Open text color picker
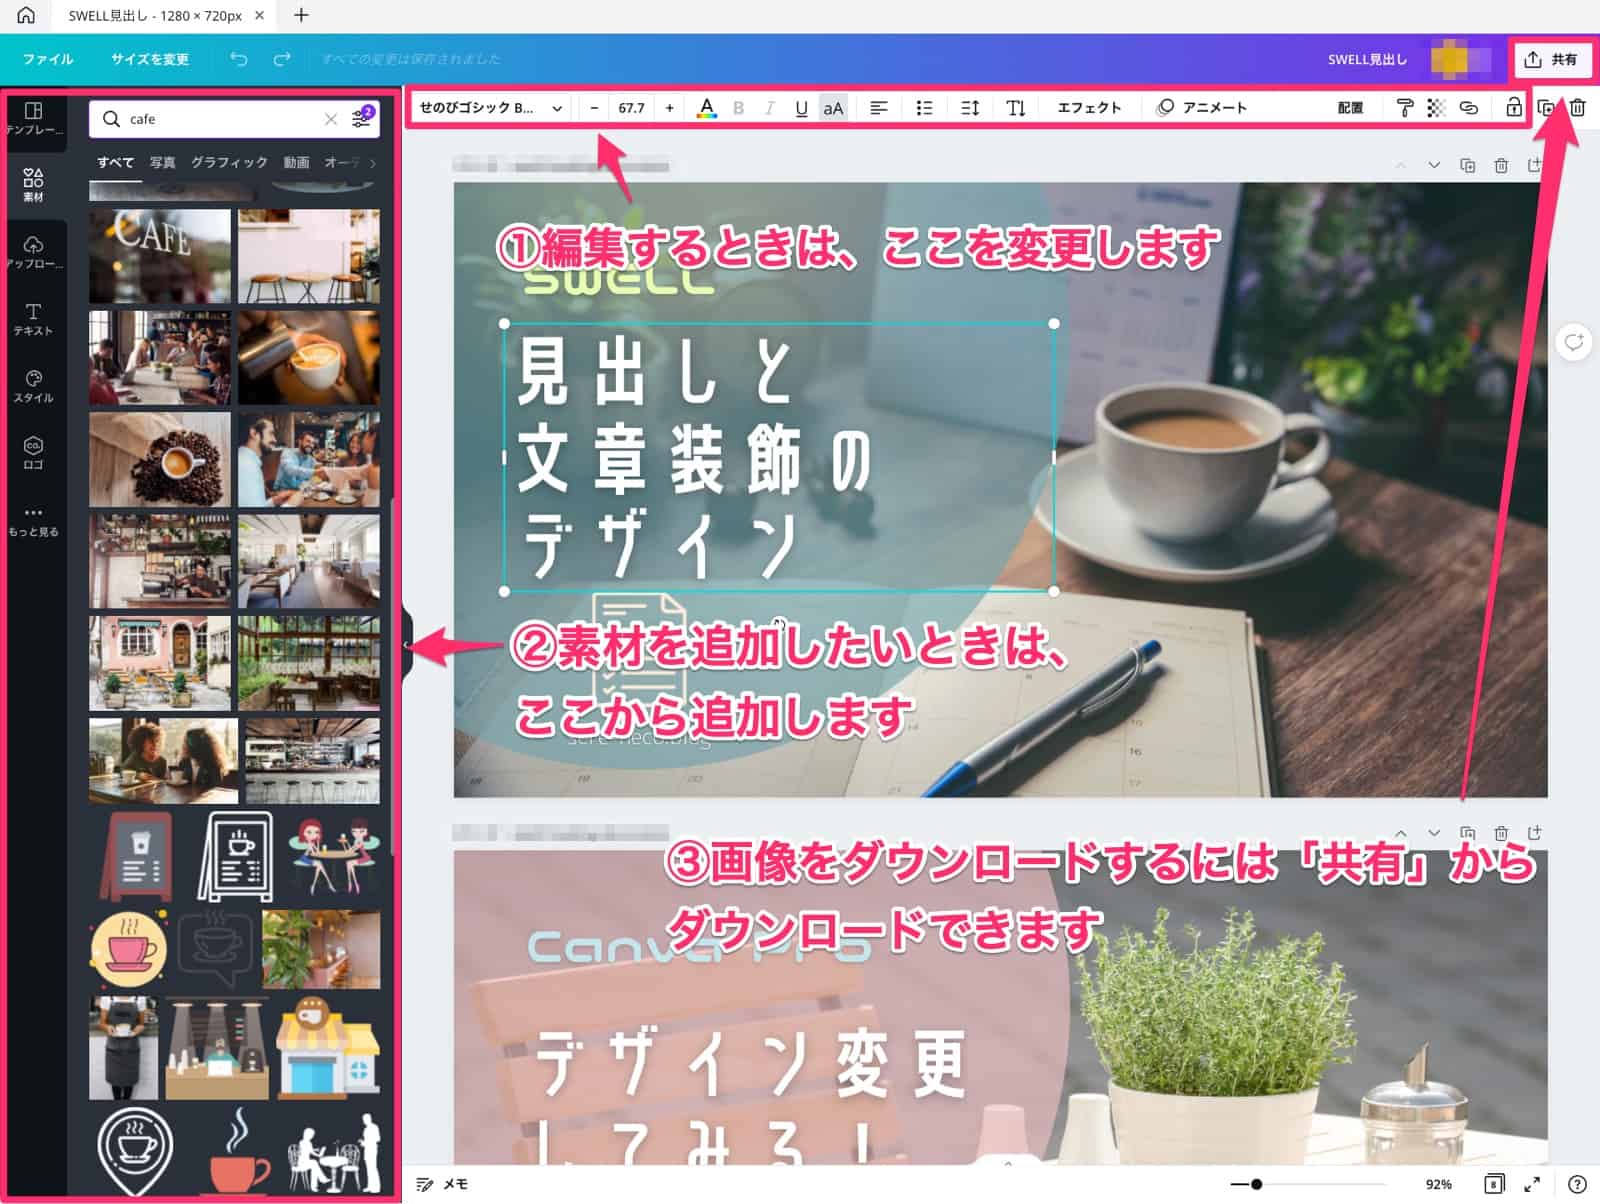 tap(706, 108)
